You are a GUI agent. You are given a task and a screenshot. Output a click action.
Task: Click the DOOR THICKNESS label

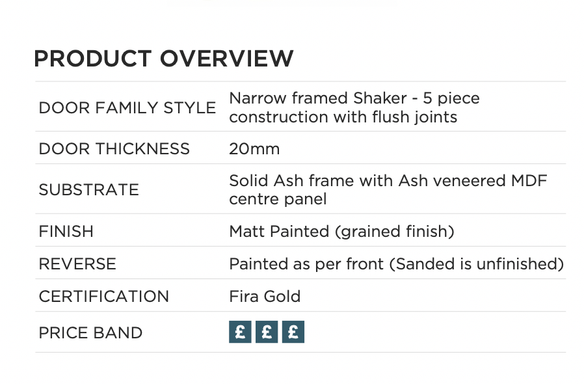(x=114, y=149)
